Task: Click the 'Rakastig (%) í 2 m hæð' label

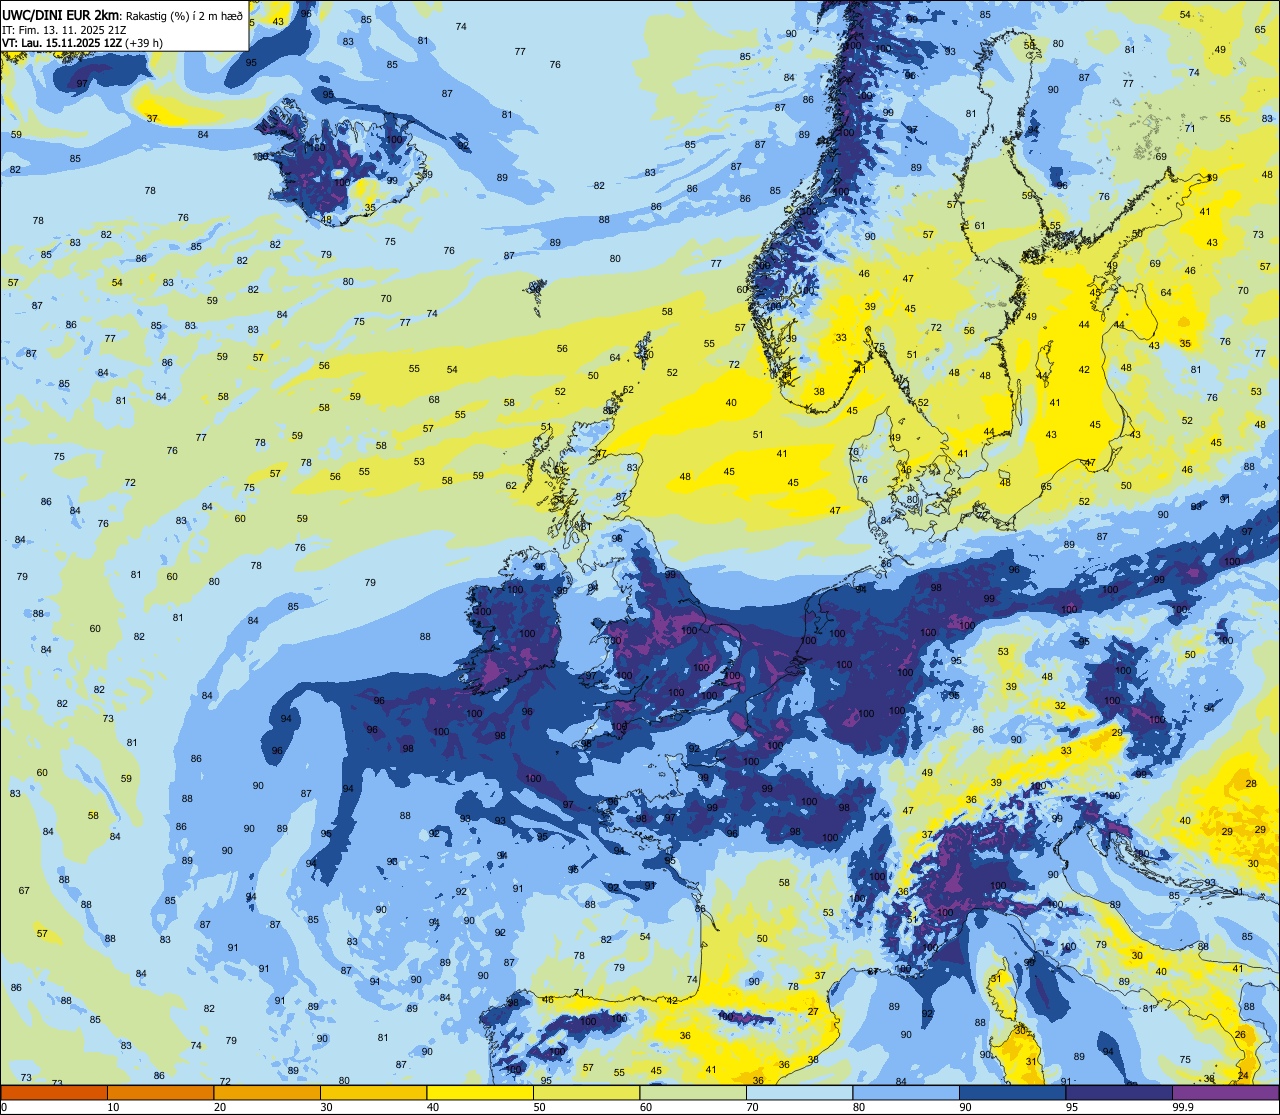Action: pyautogui.click(x=183, y=16)
